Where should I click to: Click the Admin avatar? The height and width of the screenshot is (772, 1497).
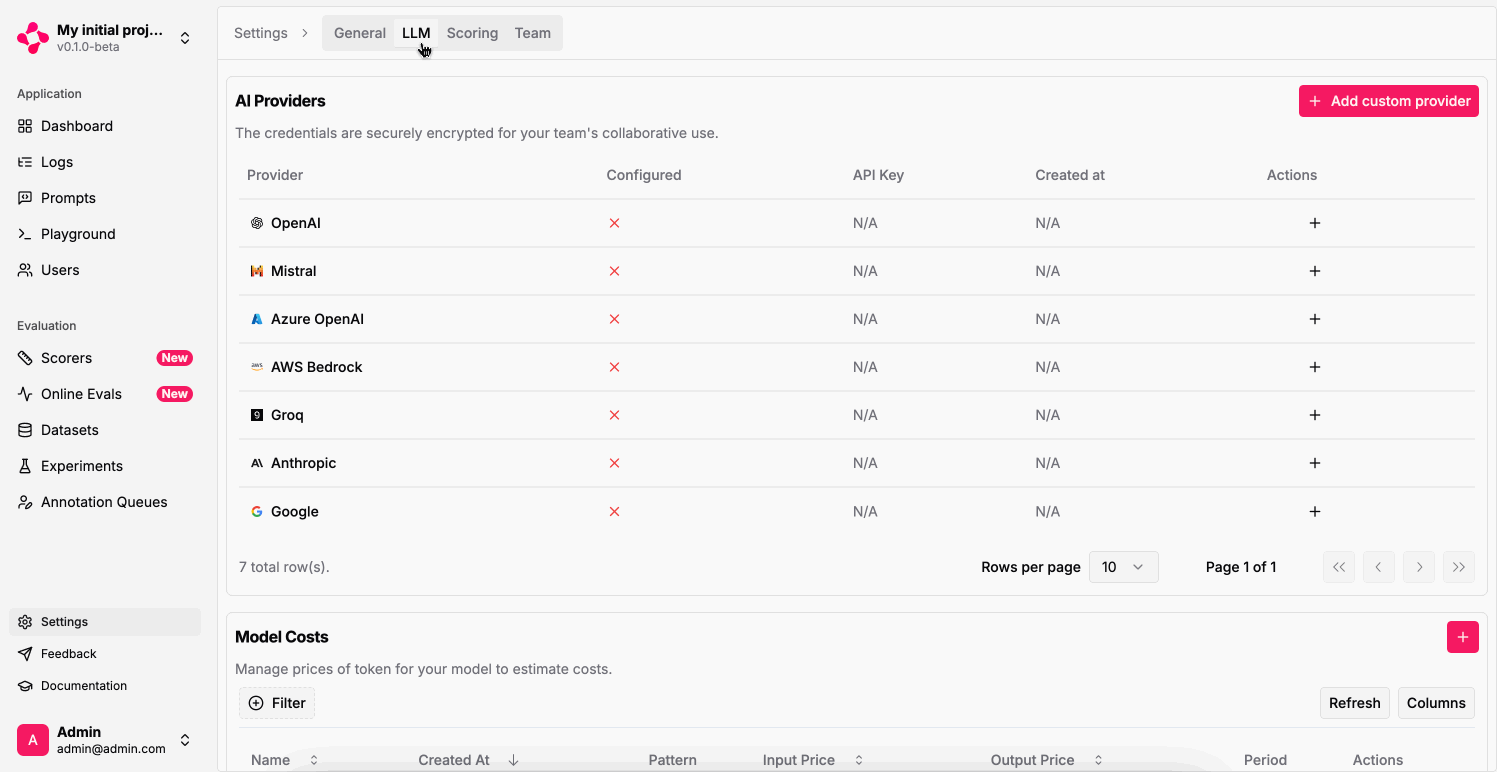[x=33, y=740]
